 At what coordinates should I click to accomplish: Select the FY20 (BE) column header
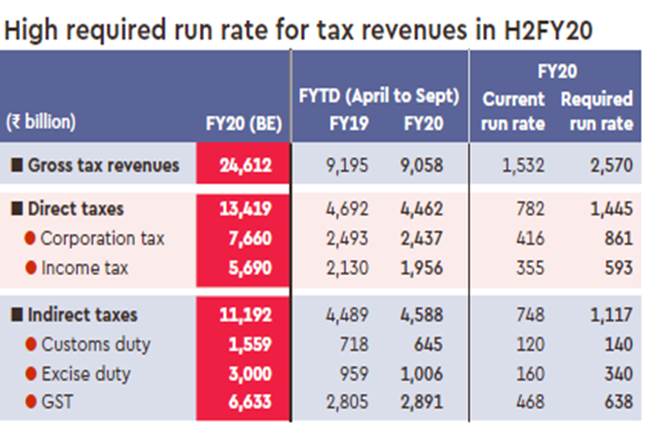tap(243, 124)
